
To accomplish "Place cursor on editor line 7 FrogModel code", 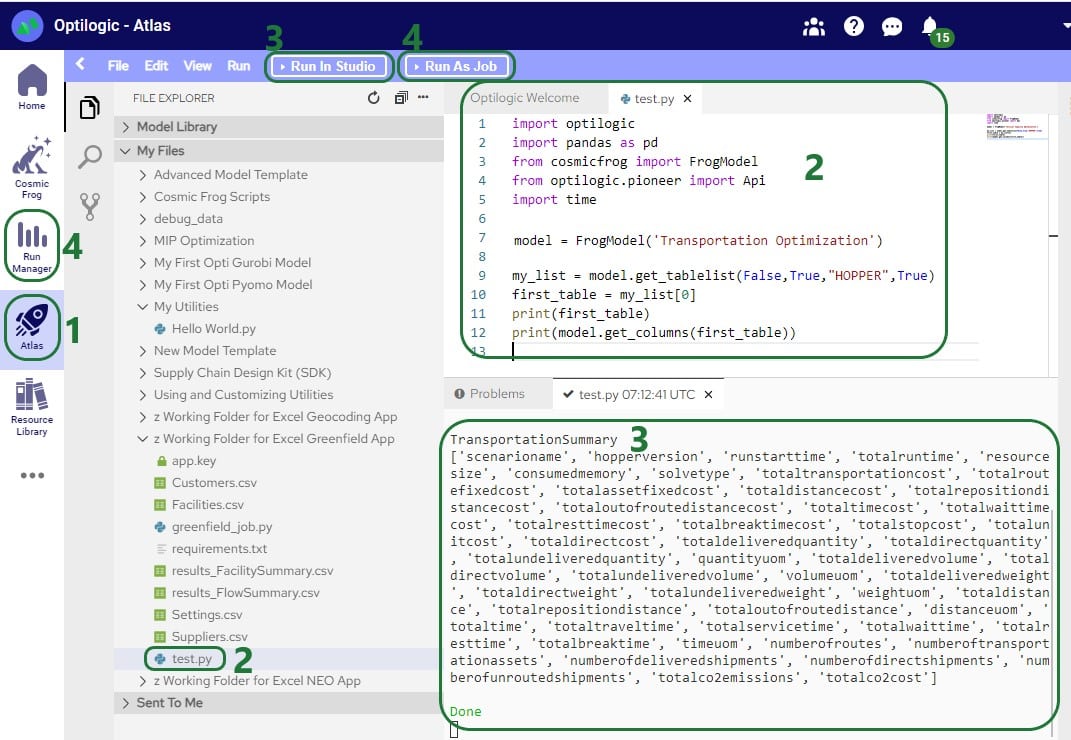I will [698, 241].
